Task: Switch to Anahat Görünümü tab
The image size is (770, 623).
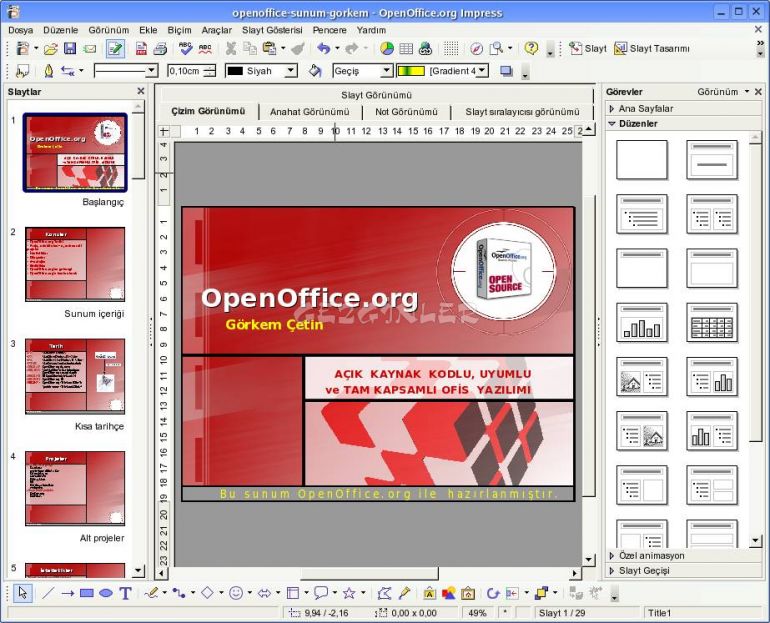Action: [x=310, y=112]
